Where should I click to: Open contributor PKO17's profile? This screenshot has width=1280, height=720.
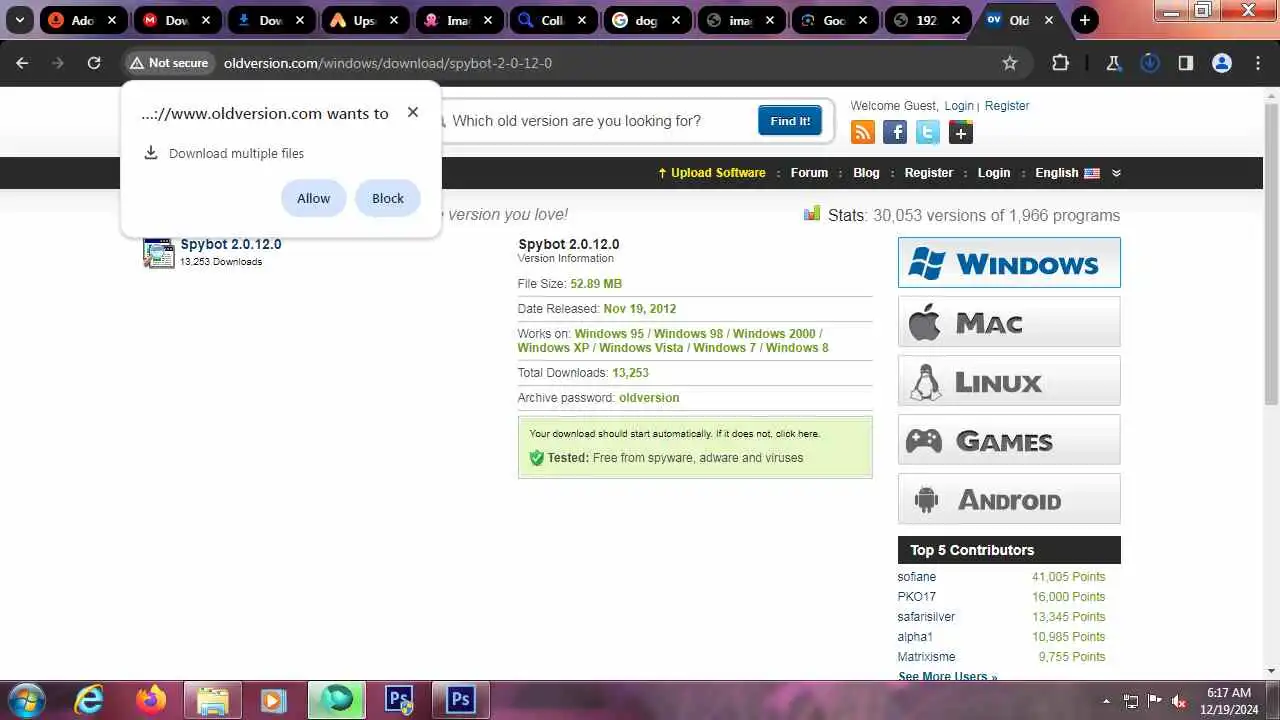point(917,597)
